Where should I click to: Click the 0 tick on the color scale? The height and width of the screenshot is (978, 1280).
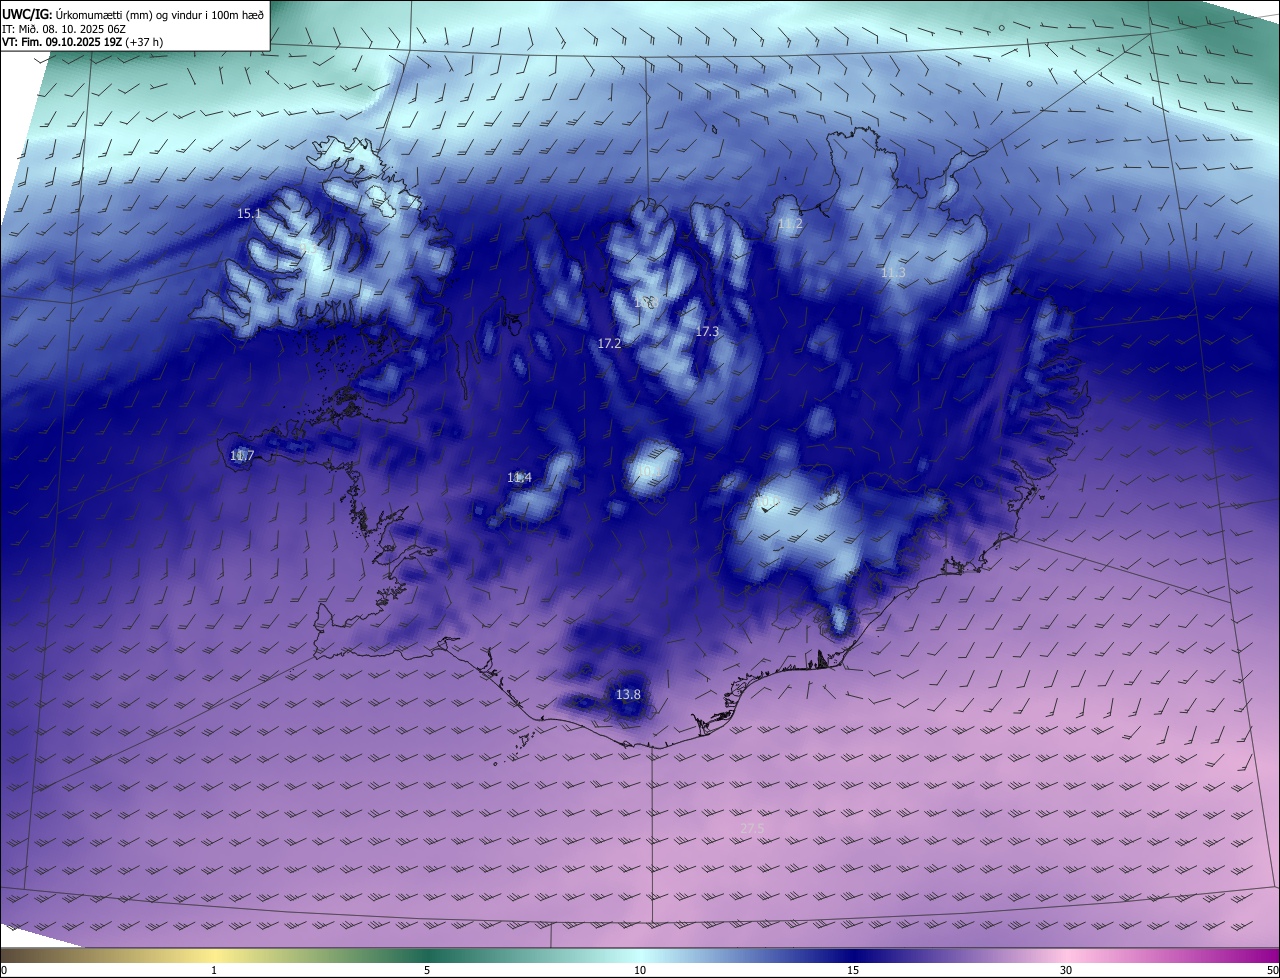(4, 970)
